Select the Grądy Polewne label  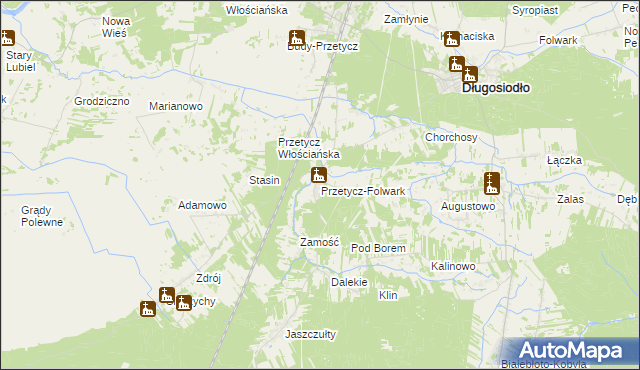[42, 216]
